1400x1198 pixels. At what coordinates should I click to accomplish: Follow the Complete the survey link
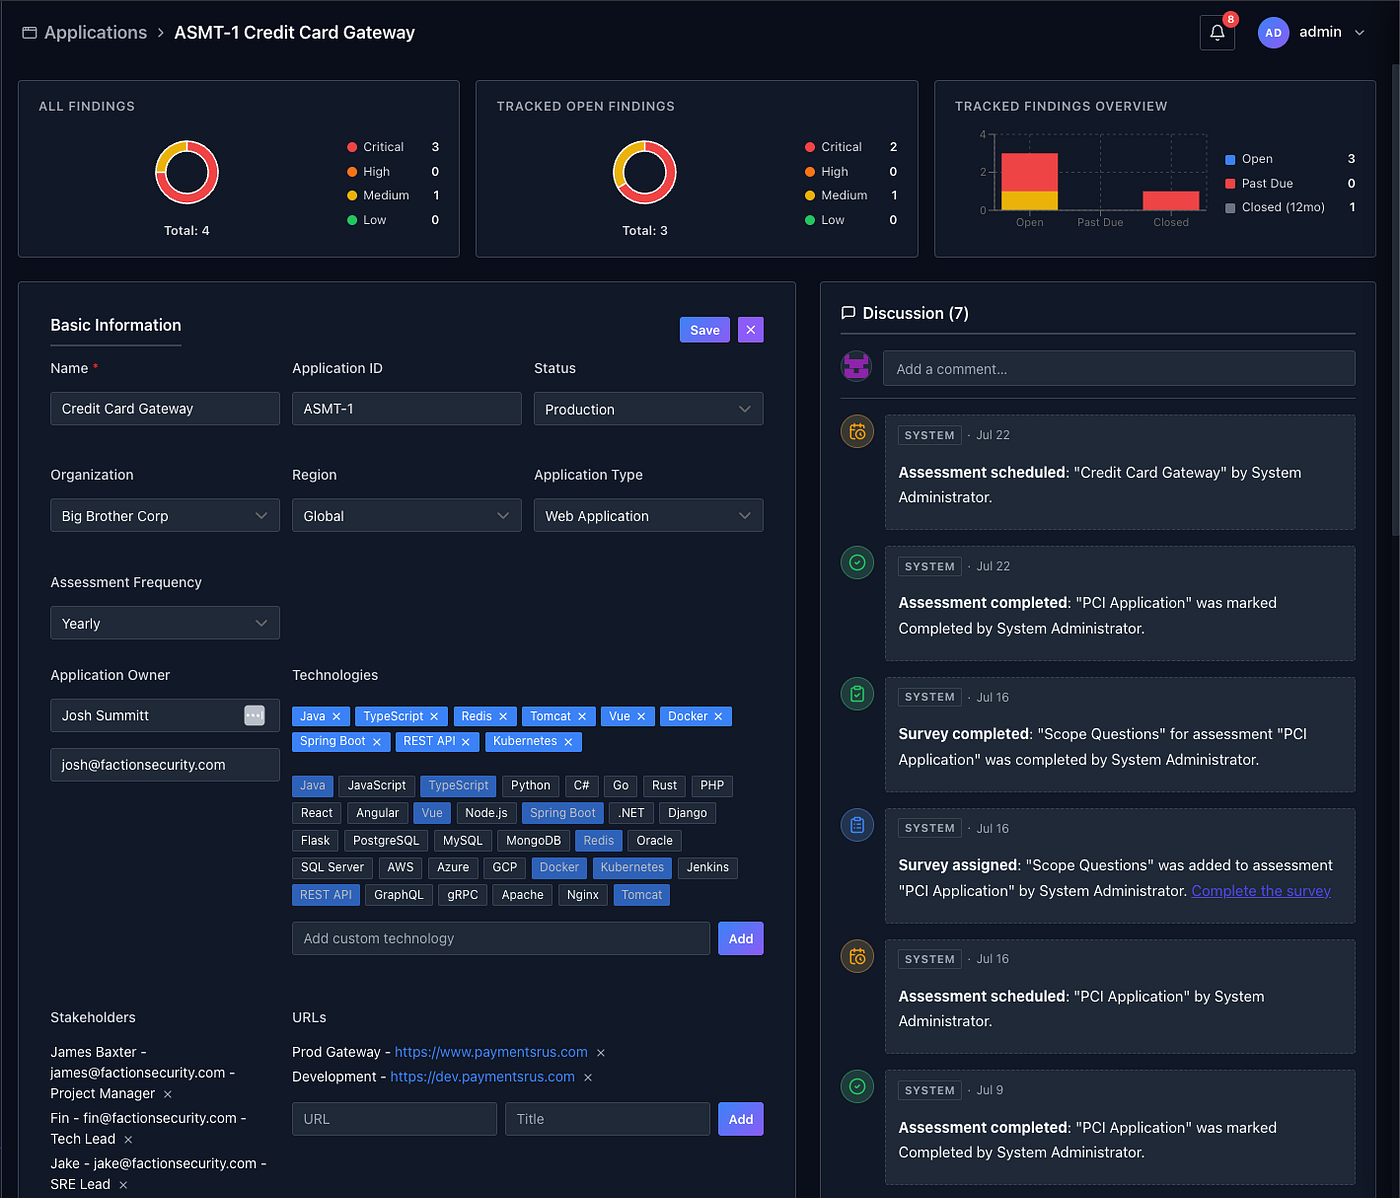click(x=1261, y=891)
